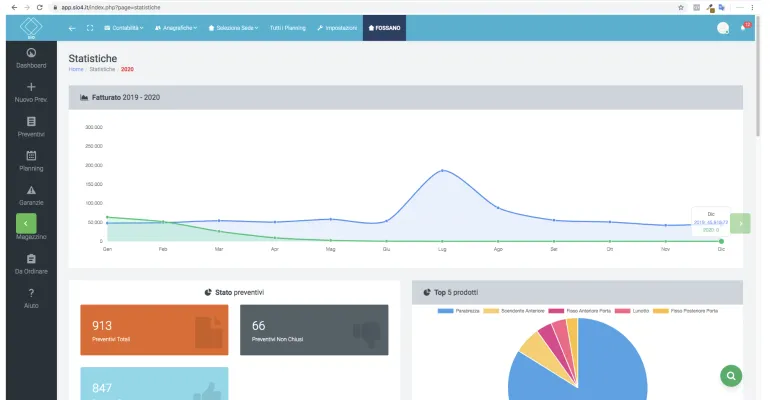The image size is (770, 400).
Task: Click the green search floating button
Action: [731, 376]
